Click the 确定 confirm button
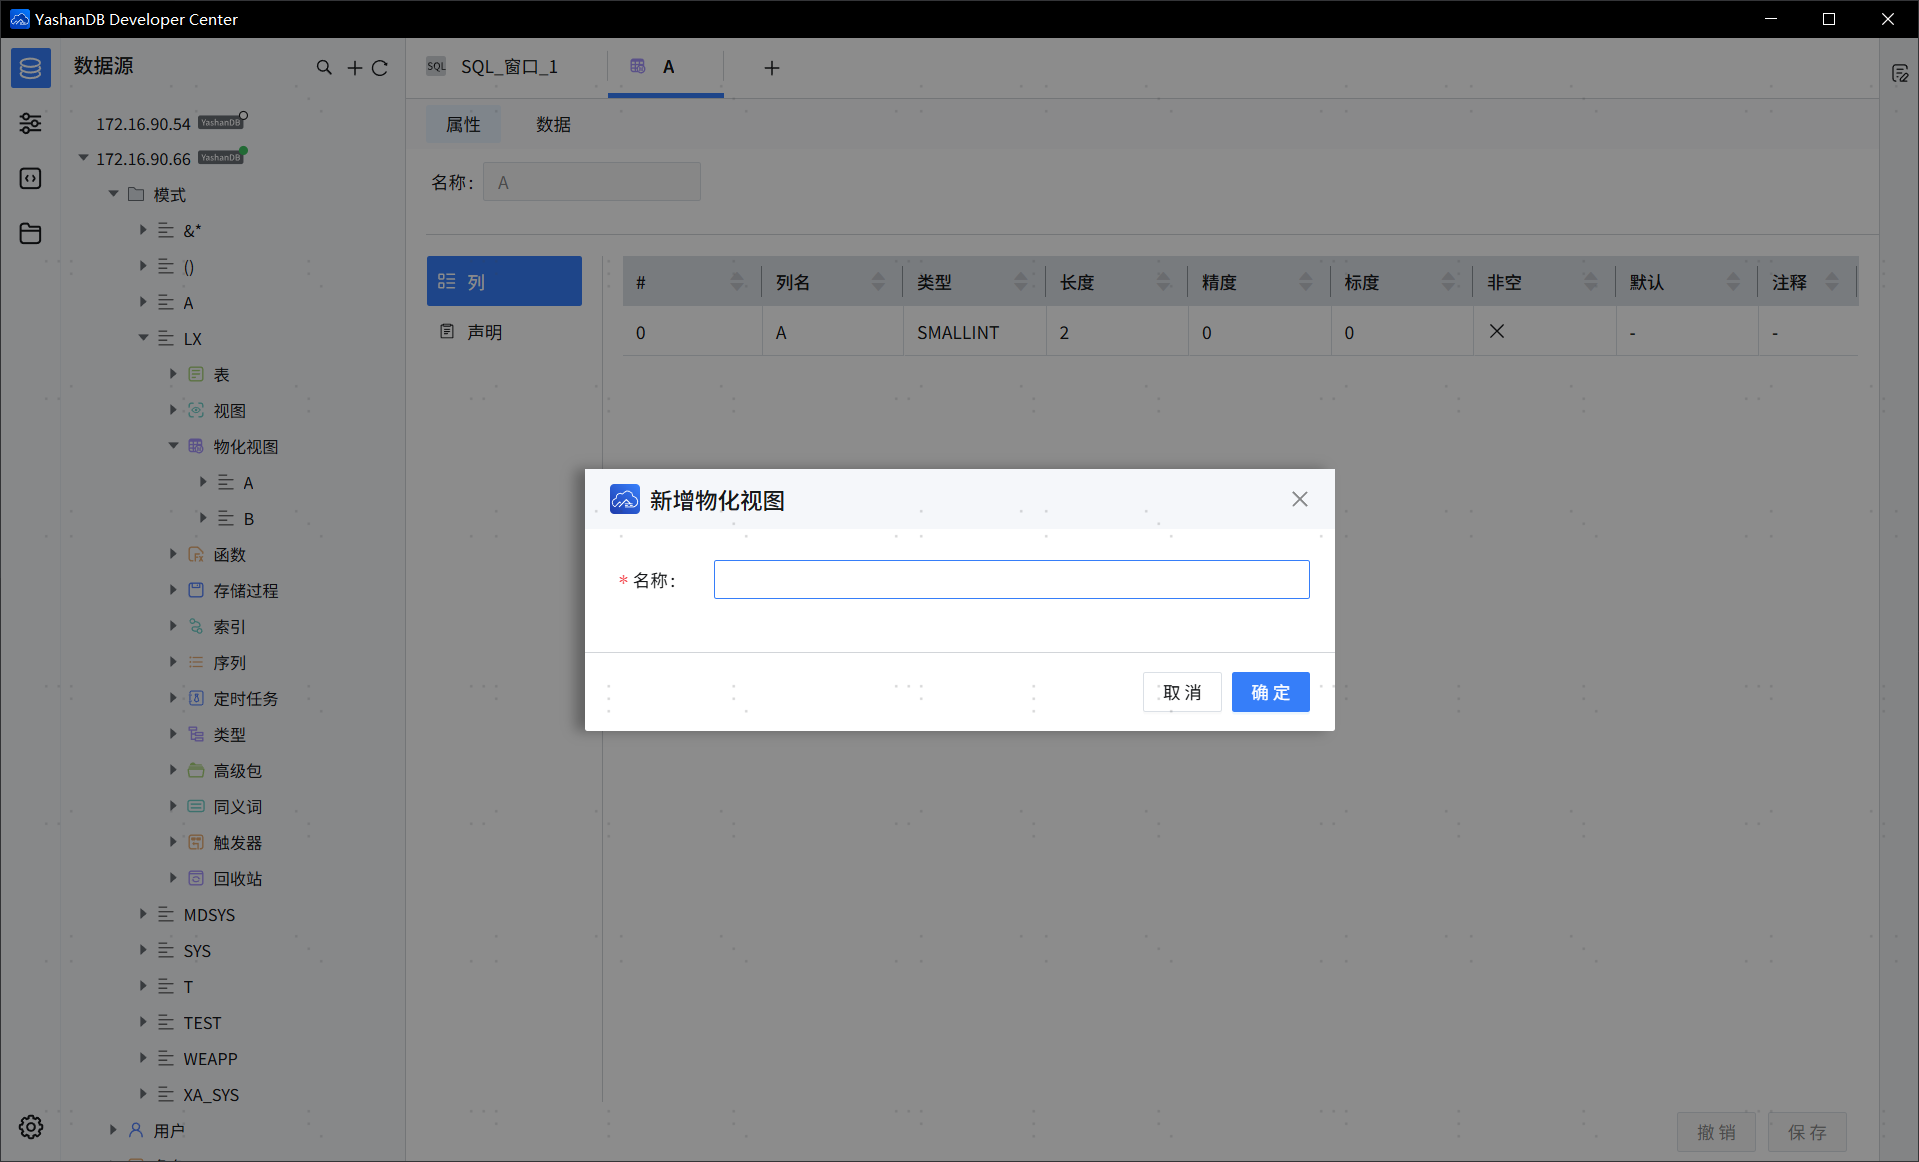The image size is (1919, 1162). 1270,692
